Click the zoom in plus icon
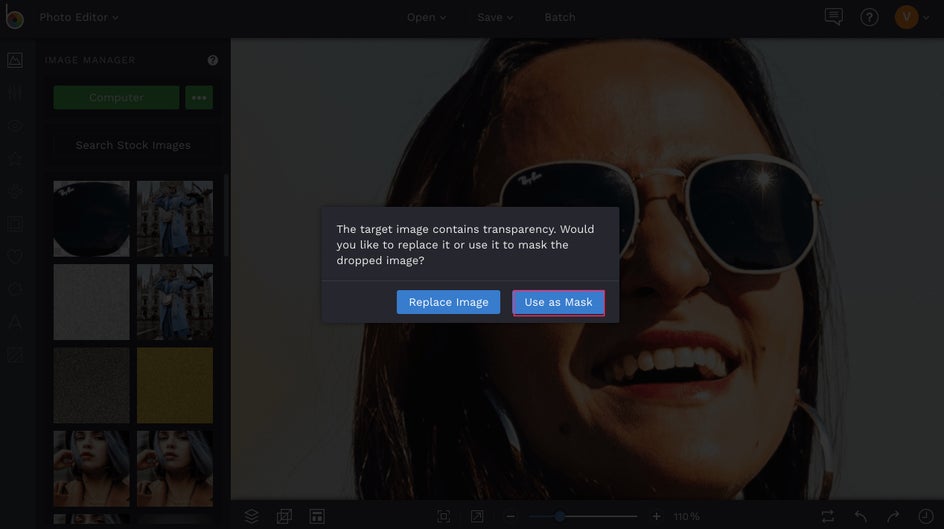The width and height of the screenshot is (944, 529). (656, 516)
